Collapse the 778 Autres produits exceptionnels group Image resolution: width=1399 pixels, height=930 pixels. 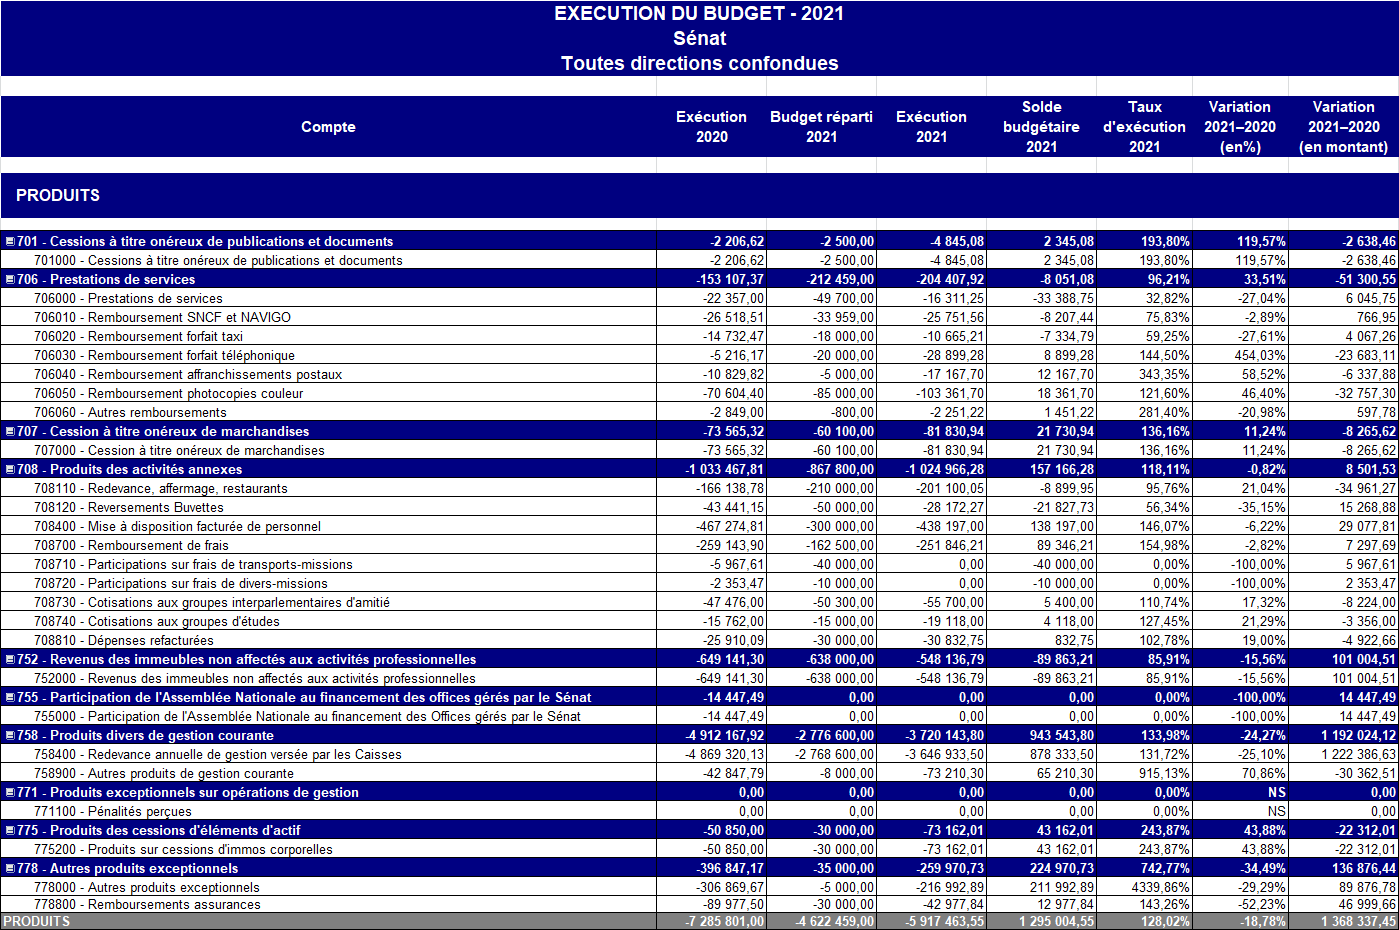[10, 868]
